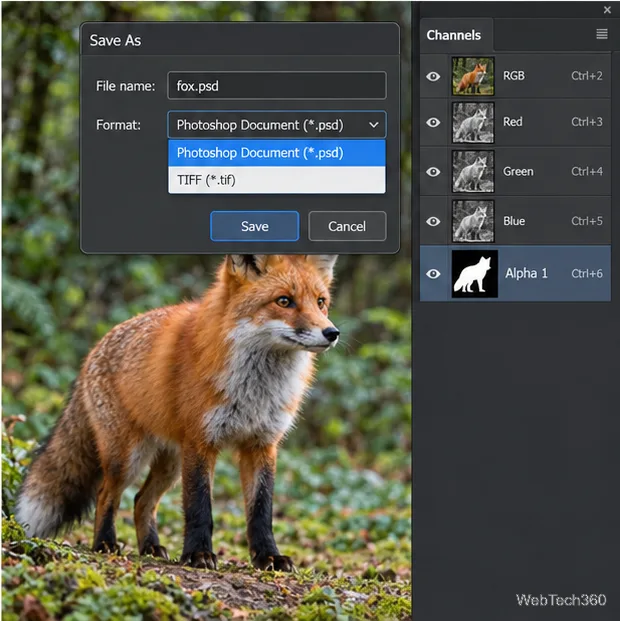Choose Photoshop Document (*.psd) from list
The height and width of the screenshot is (621, 620).
277,153
